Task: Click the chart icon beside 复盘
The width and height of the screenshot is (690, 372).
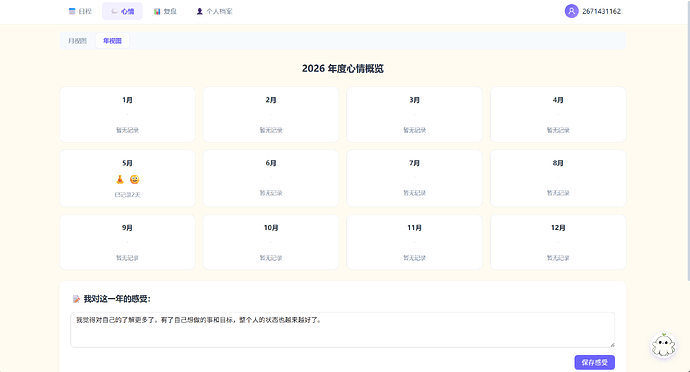Action: click(x=157, y=11)
